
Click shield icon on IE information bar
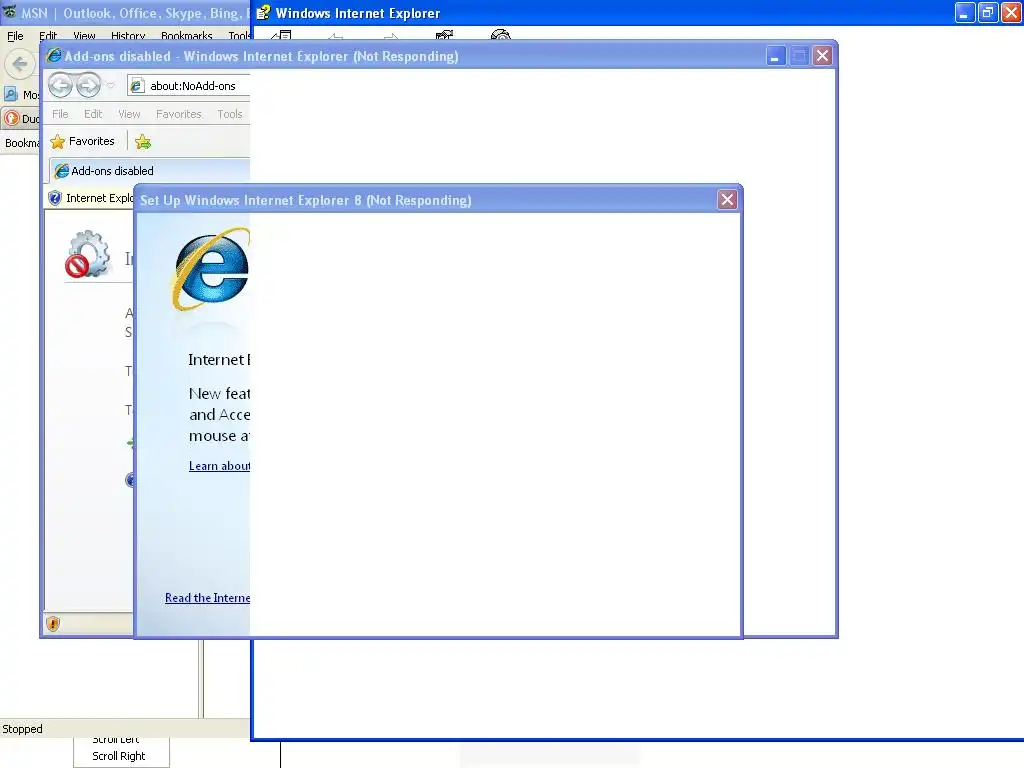(55, 198)
